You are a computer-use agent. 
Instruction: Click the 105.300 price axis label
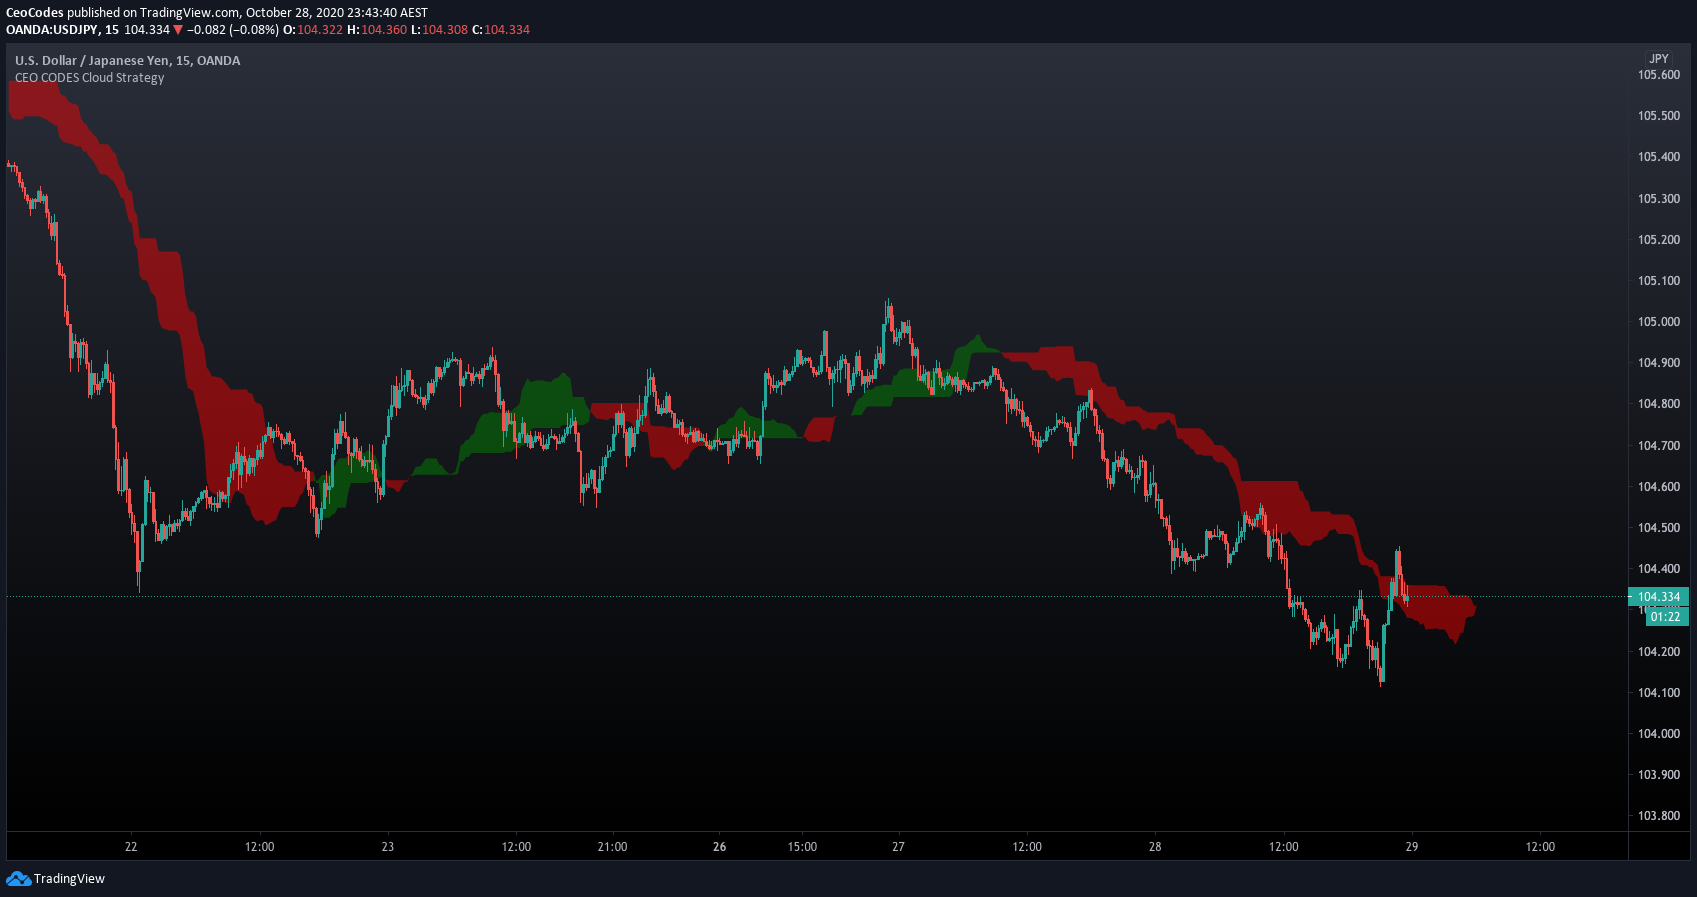(1659, 199)
